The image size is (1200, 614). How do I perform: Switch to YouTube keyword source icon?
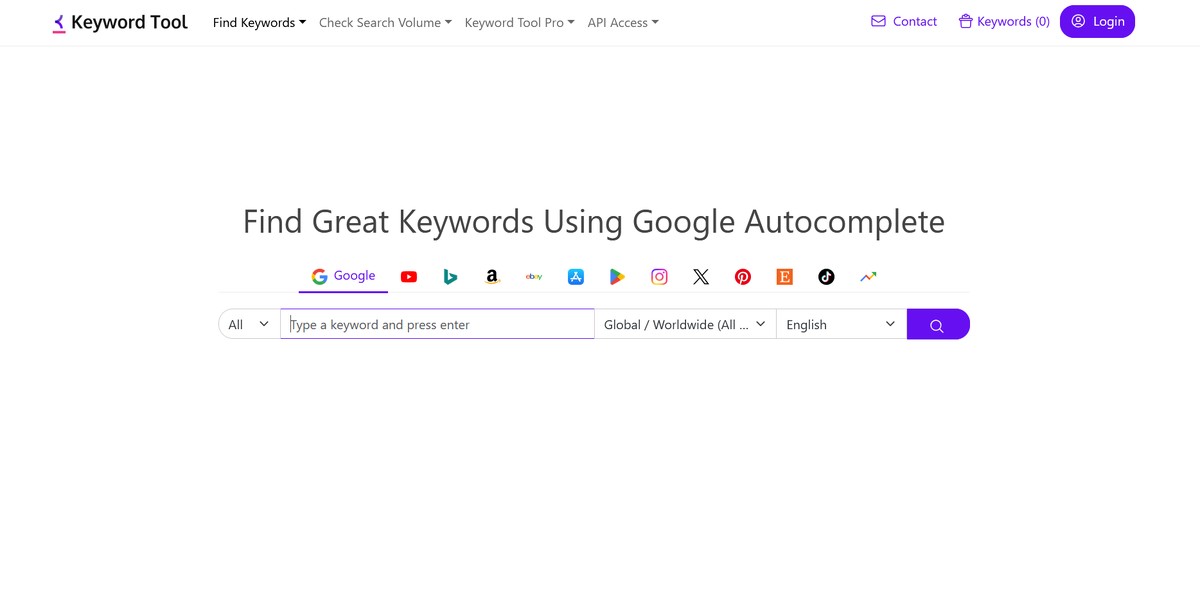[409, 277]
